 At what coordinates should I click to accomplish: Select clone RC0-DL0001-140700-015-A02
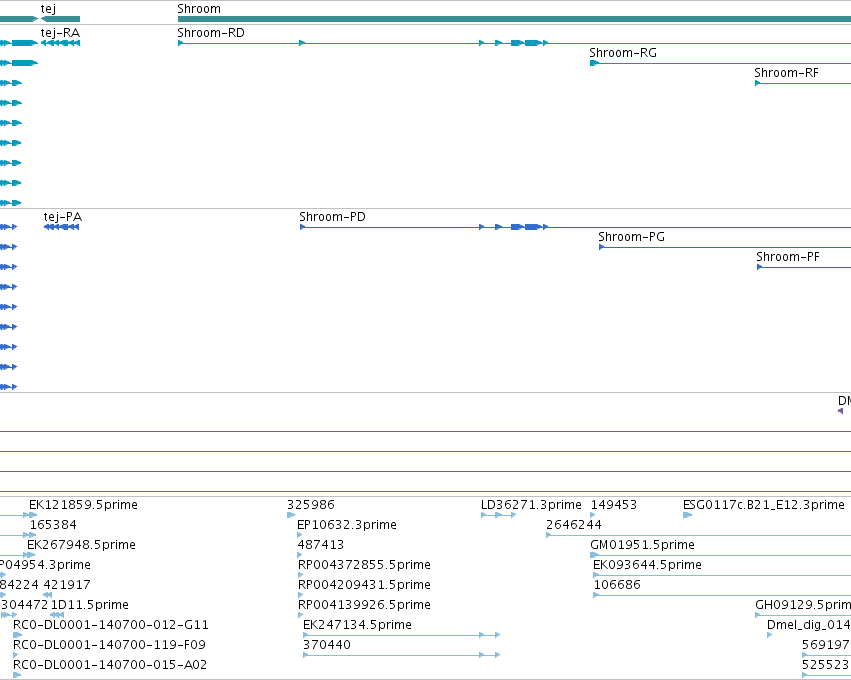point(110,665)
